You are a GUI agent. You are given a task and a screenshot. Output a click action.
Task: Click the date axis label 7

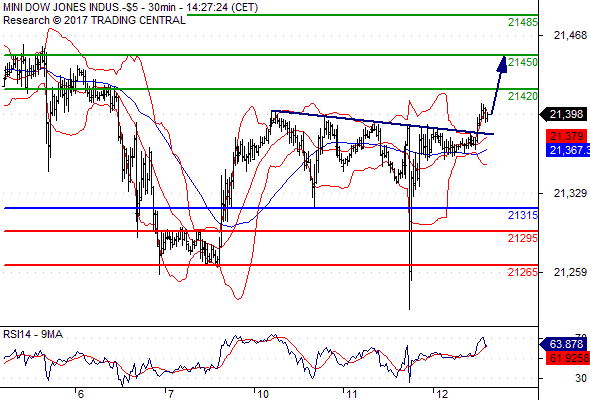(x=170, y=394)
